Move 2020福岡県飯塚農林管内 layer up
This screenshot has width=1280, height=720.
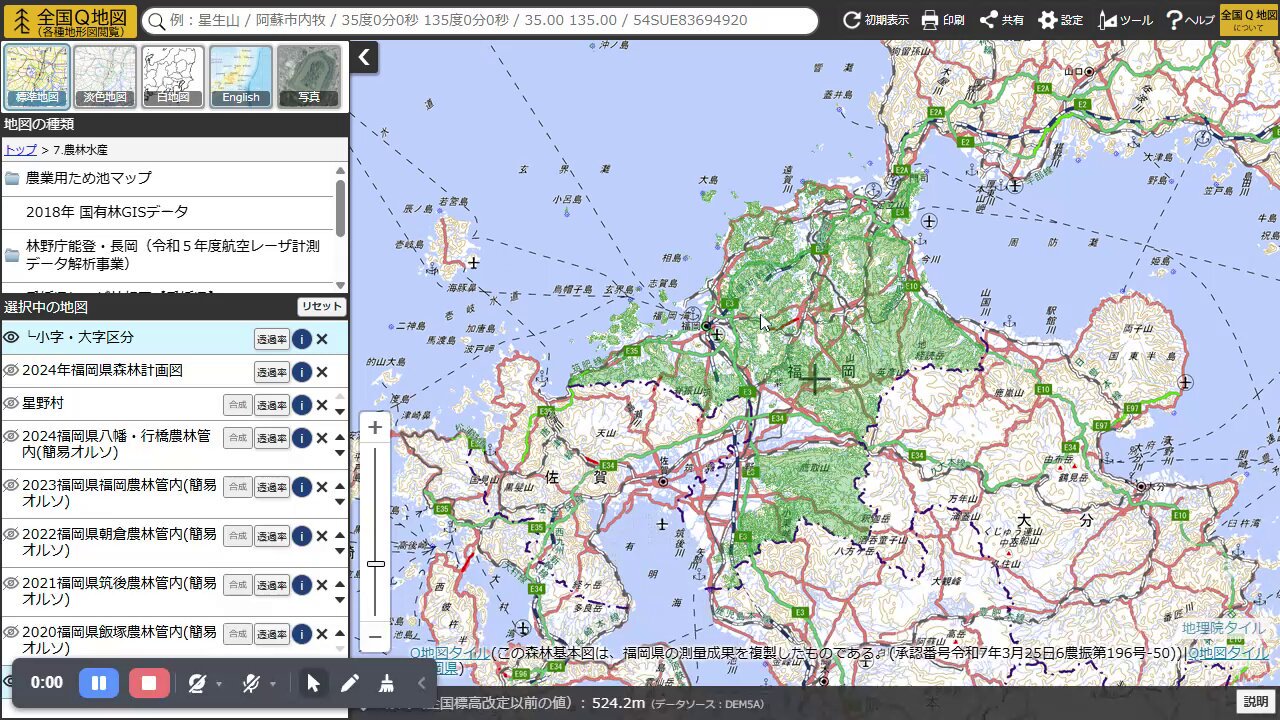click(x=340, y=632)
